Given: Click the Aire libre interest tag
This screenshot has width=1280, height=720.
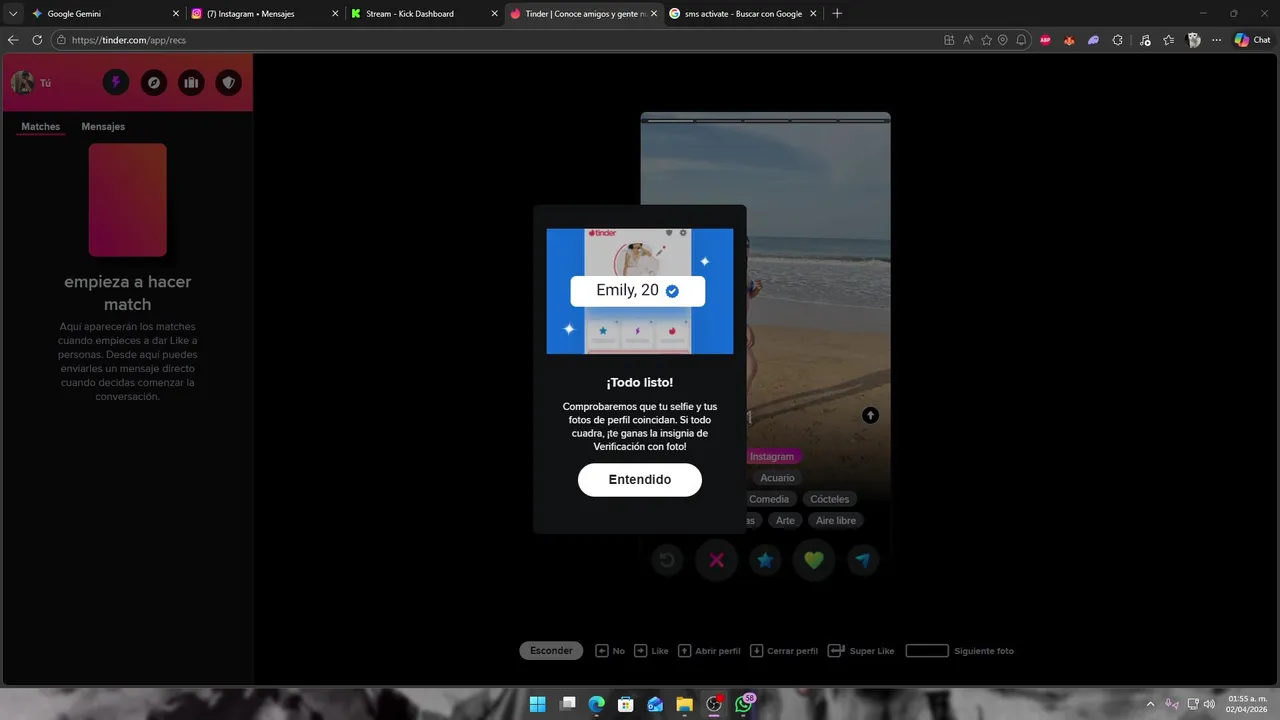Looking at the screenshot, I should click(836, 520).
